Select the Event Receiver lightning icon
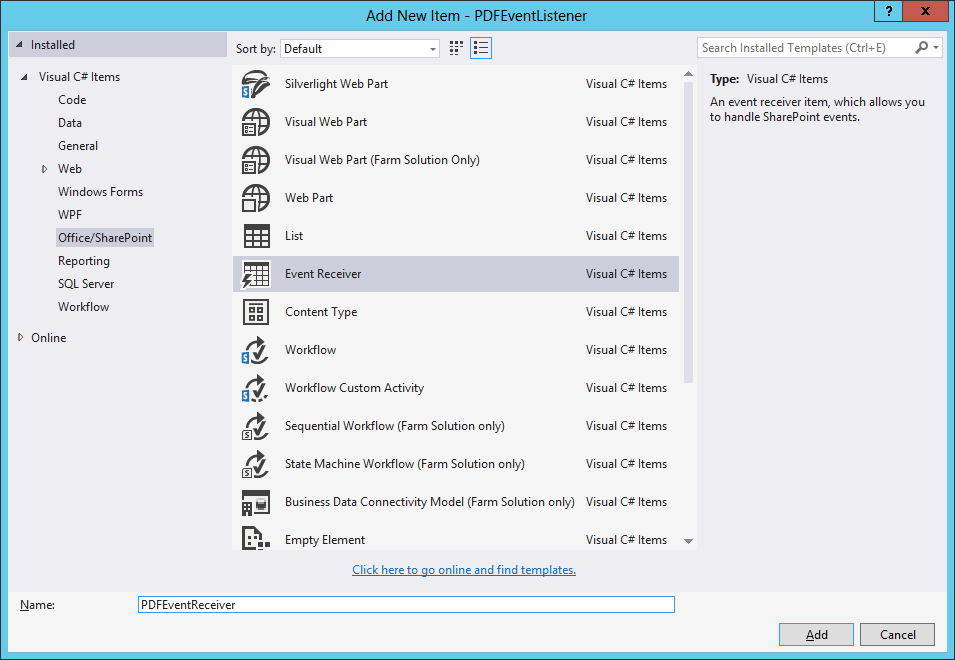This screenshot has width=955, height=660. tap(256, 274)
